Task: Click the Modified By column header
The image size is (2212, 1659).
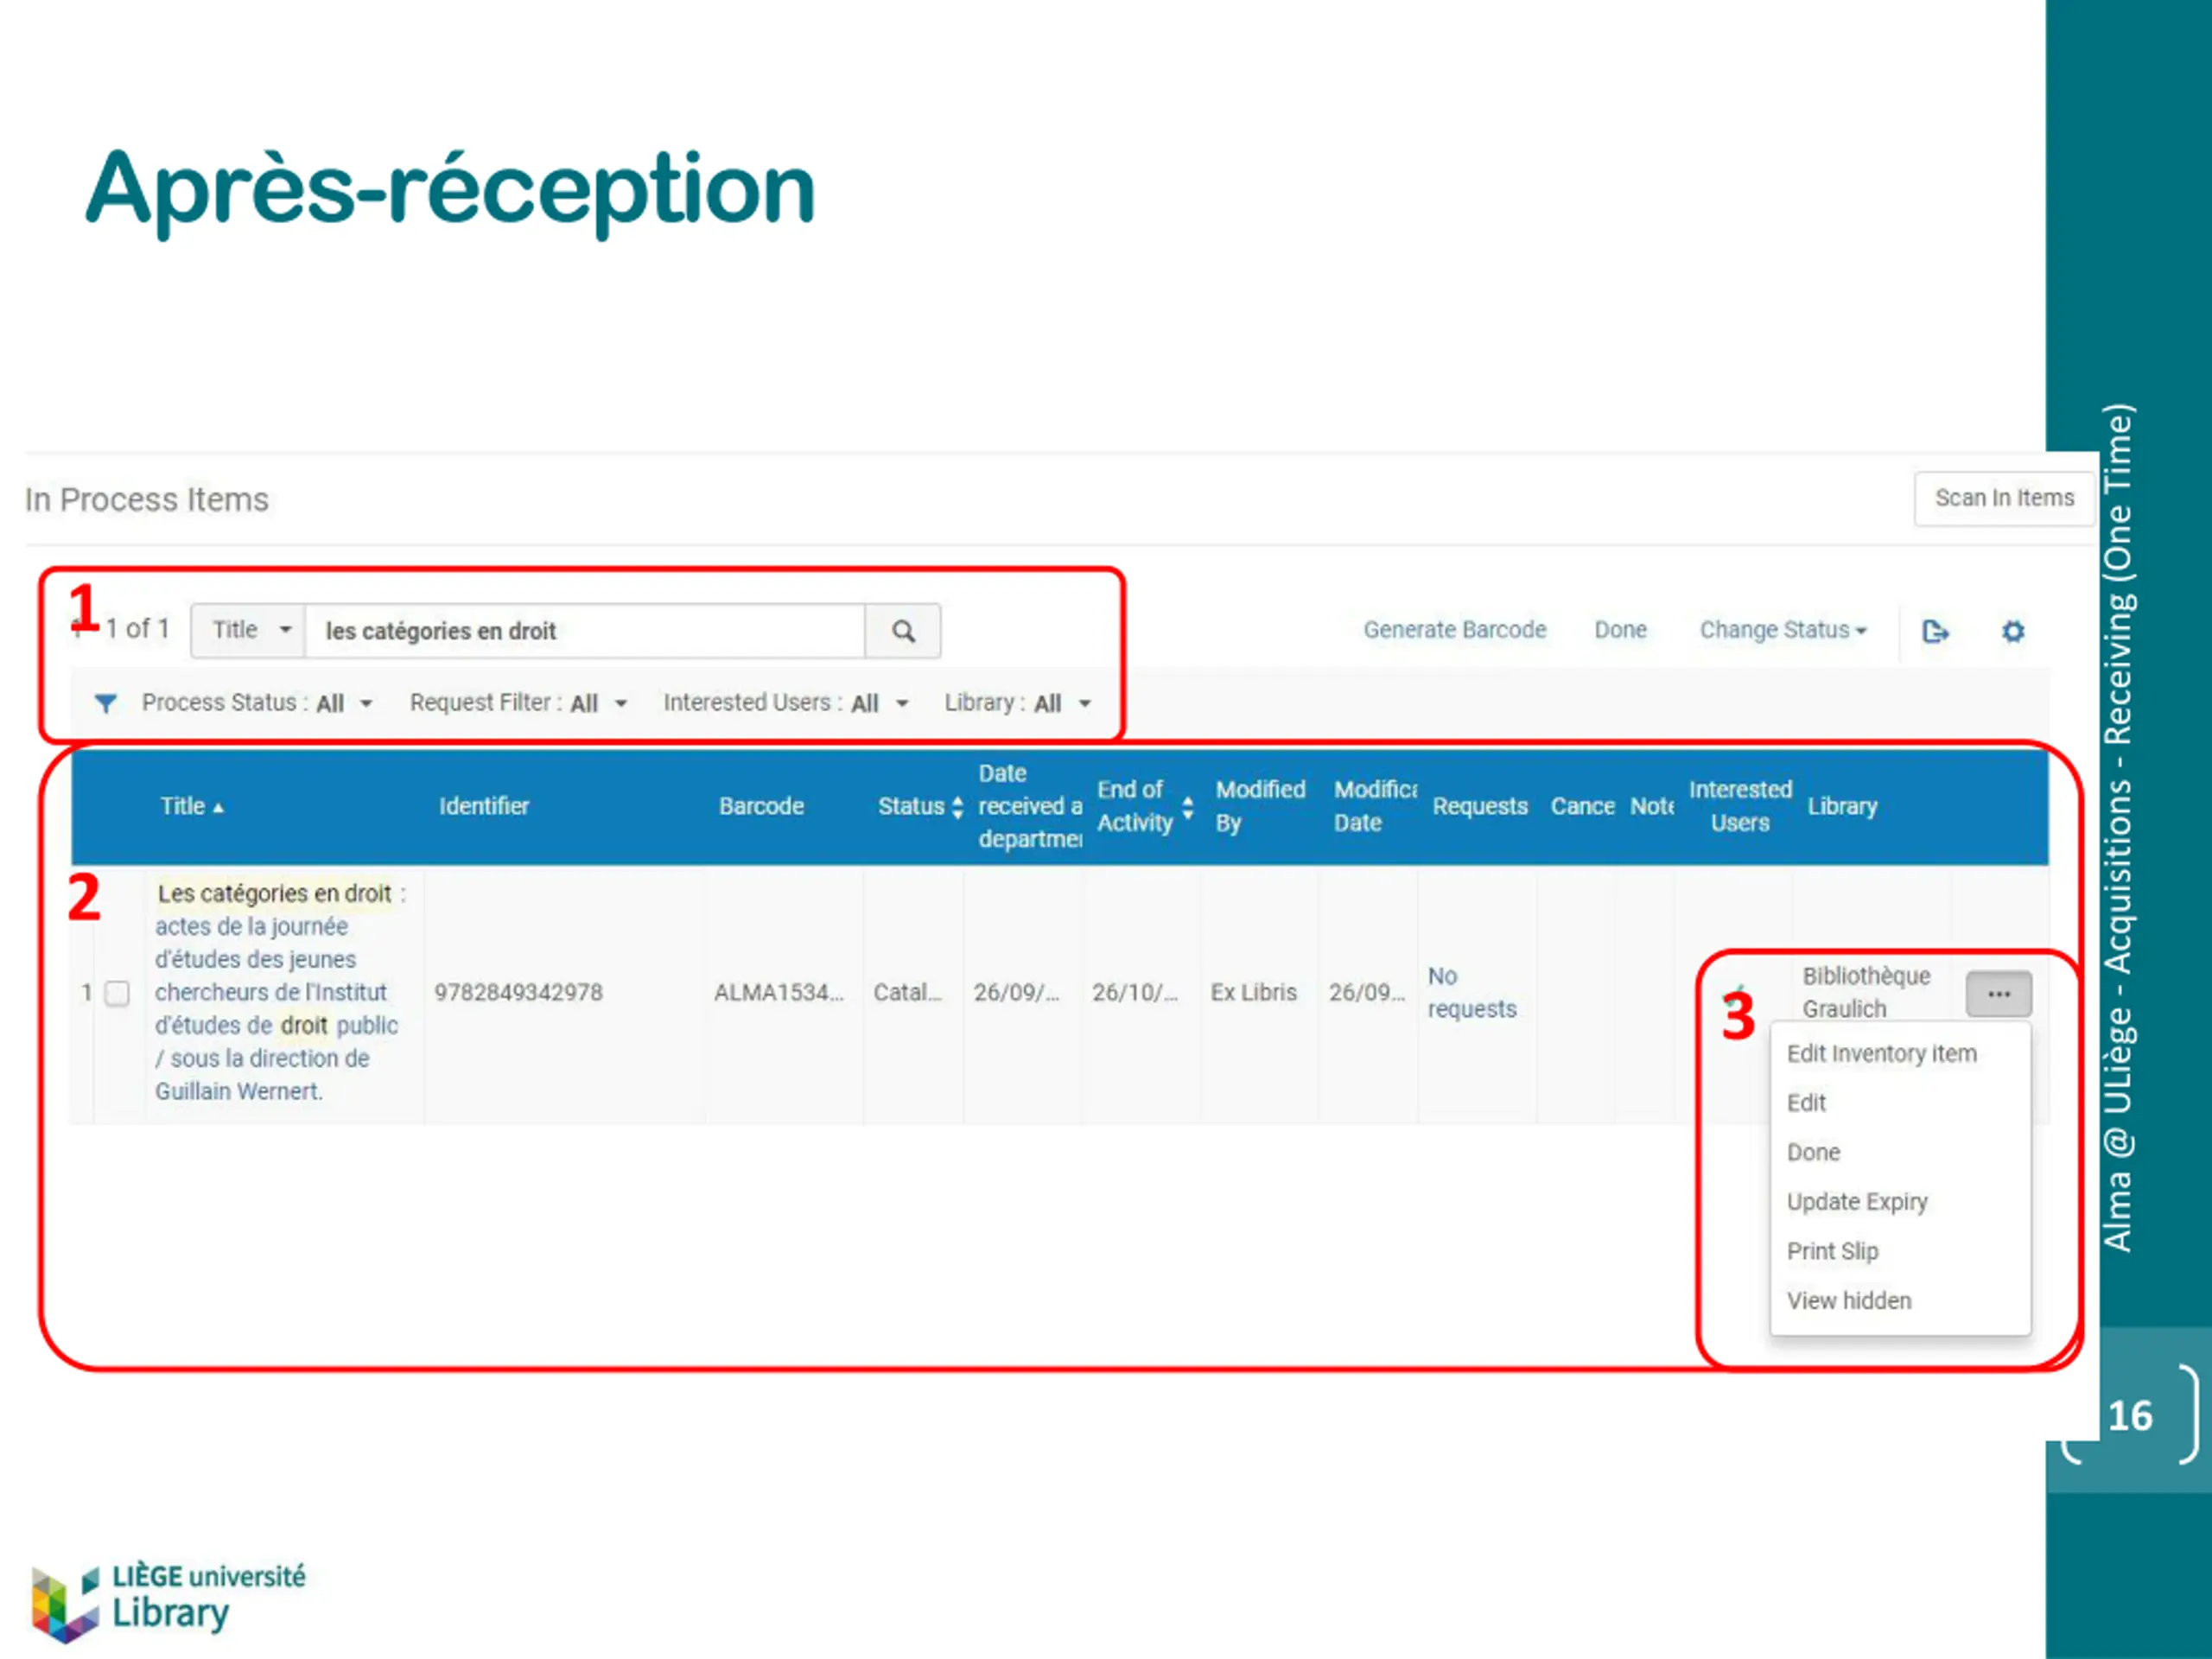Action: (x=1260, y=807)
